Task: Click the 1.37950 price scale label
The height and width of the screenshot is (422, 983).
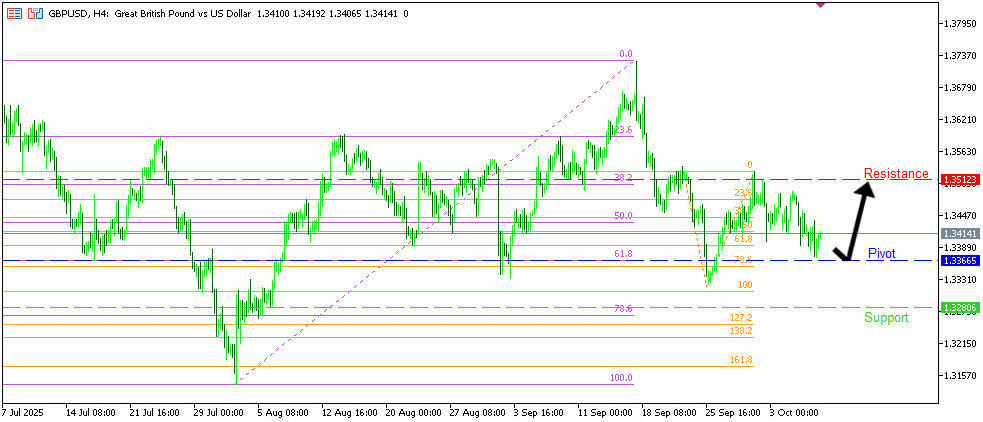Action: (960, 23)
